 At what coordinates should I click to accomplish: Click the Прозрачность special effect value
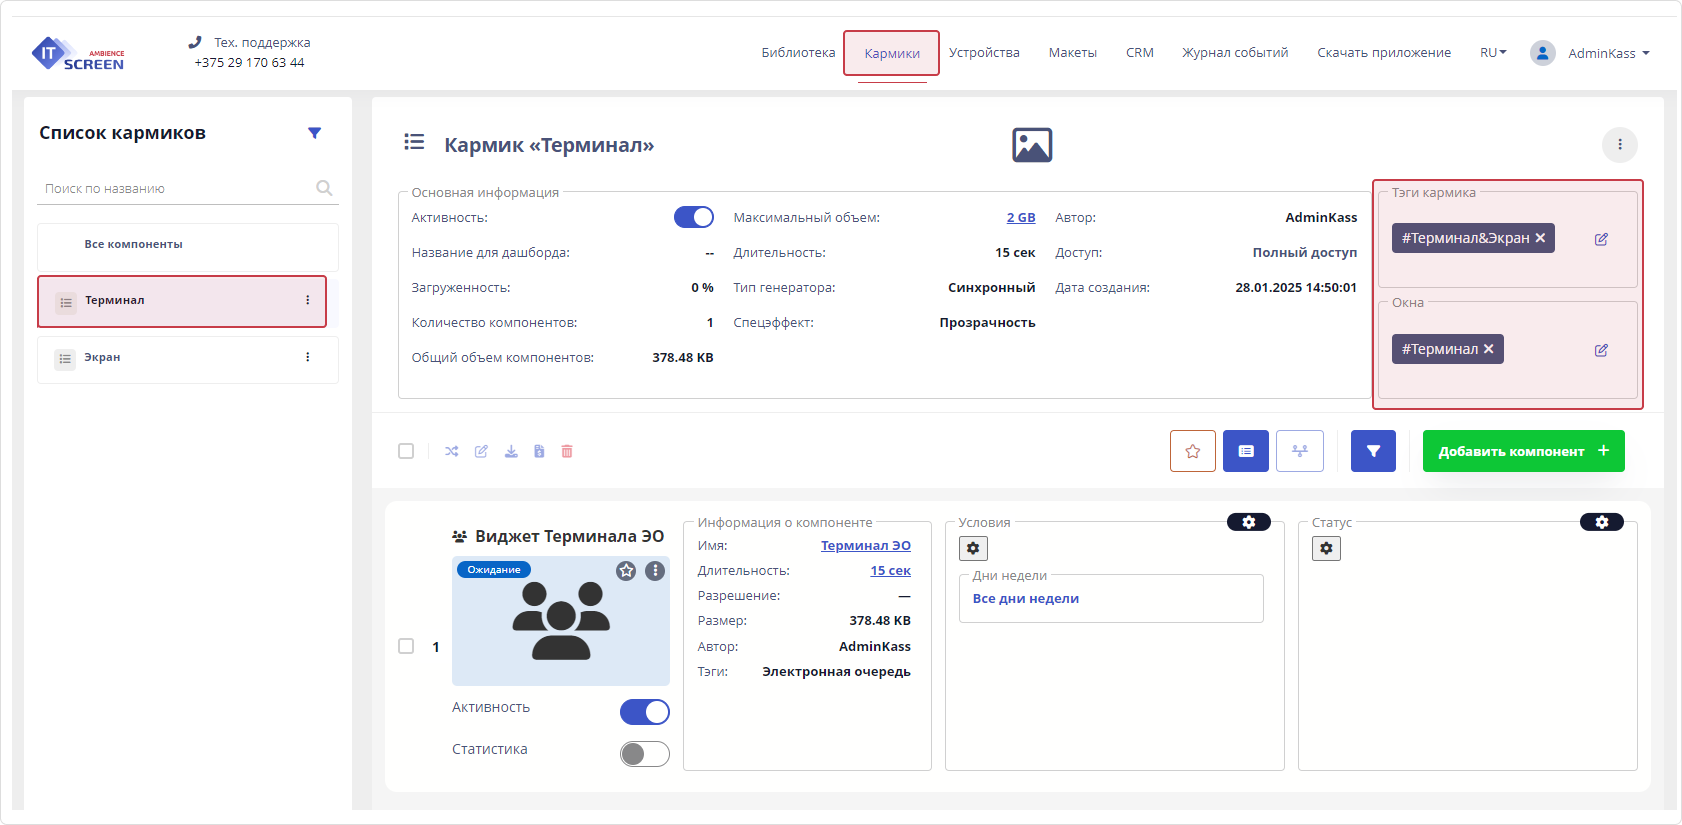click(987, 323)
